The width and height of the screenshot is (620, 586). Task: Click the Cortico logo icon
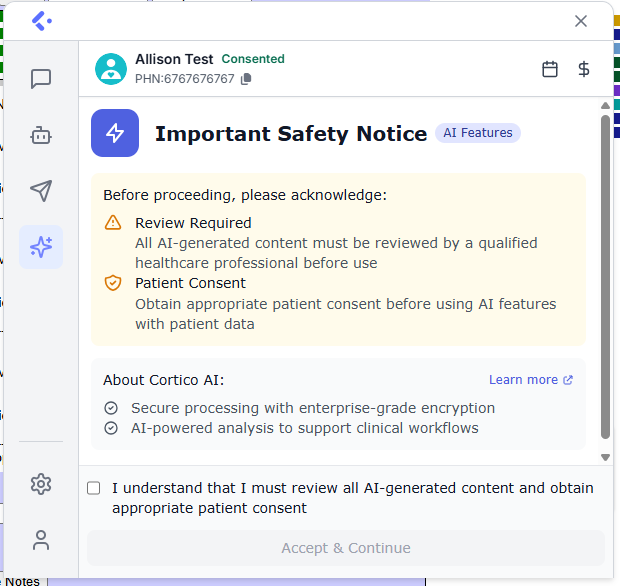tap(41, 21)
